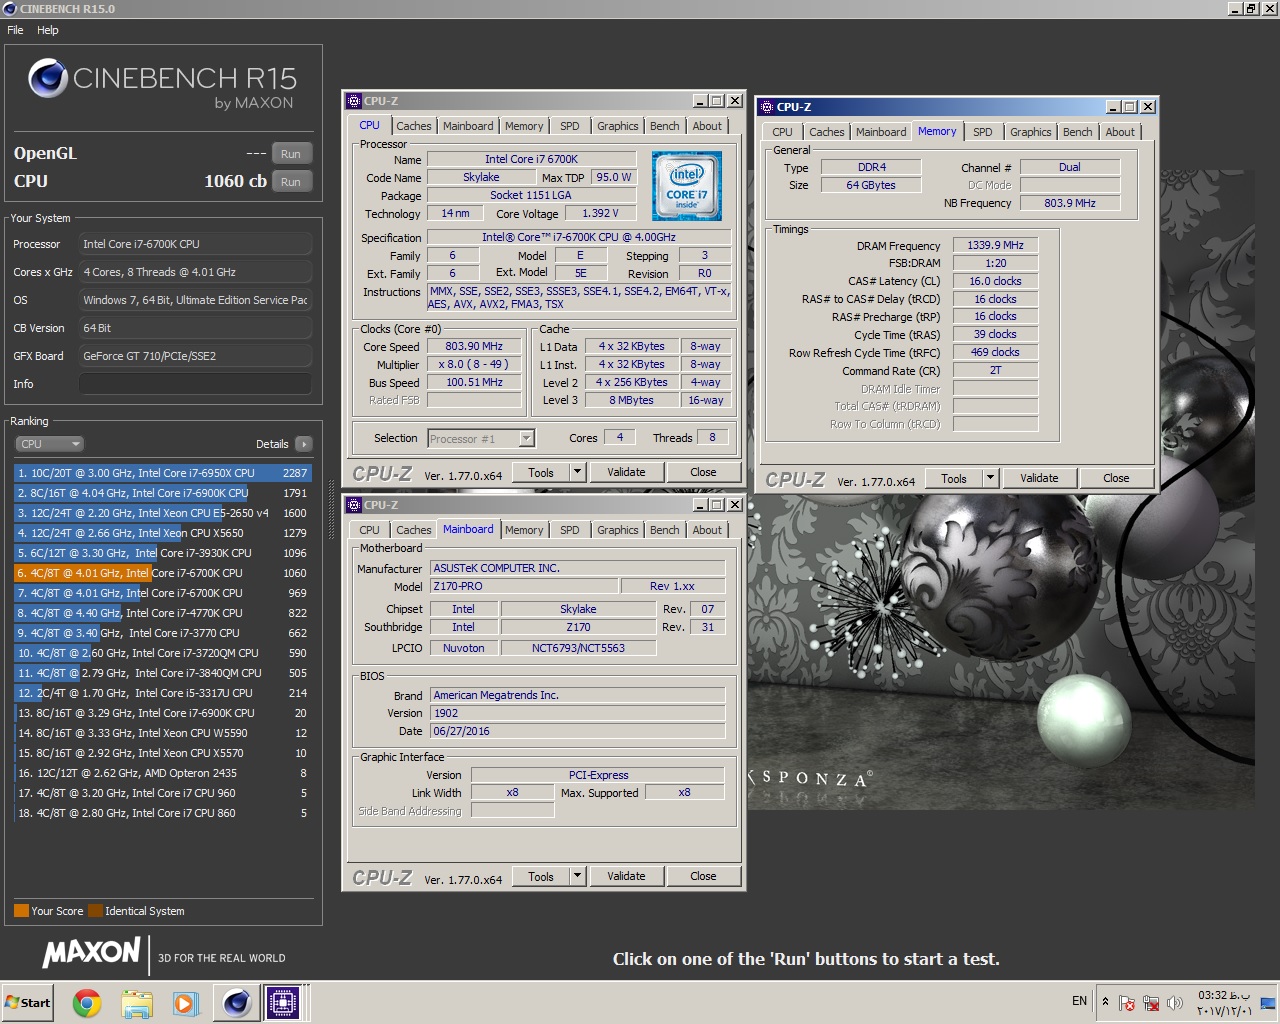
Task: Run the CPU benchmark
Action: (x=291, y=182)
